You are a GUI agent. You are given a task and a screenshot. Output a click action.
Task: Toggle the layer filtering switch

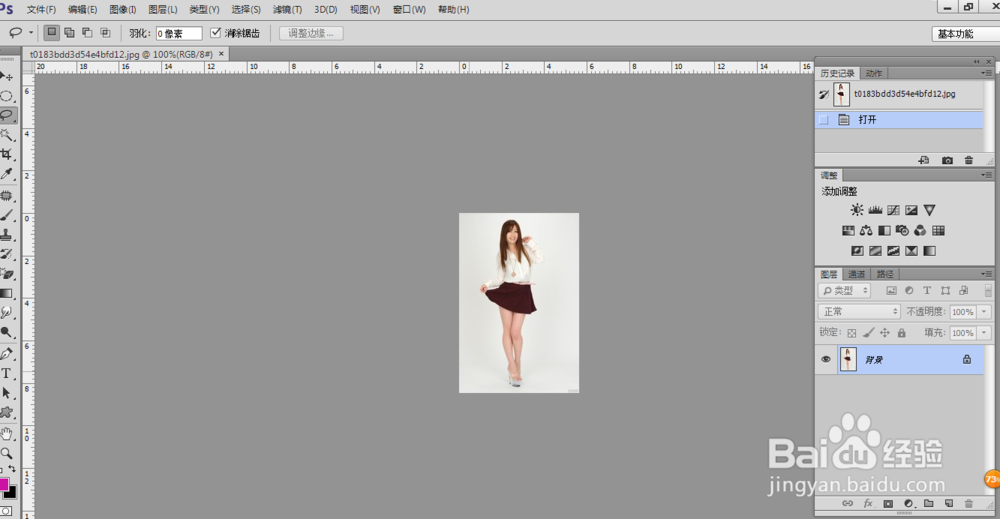[x=988, y=291]
